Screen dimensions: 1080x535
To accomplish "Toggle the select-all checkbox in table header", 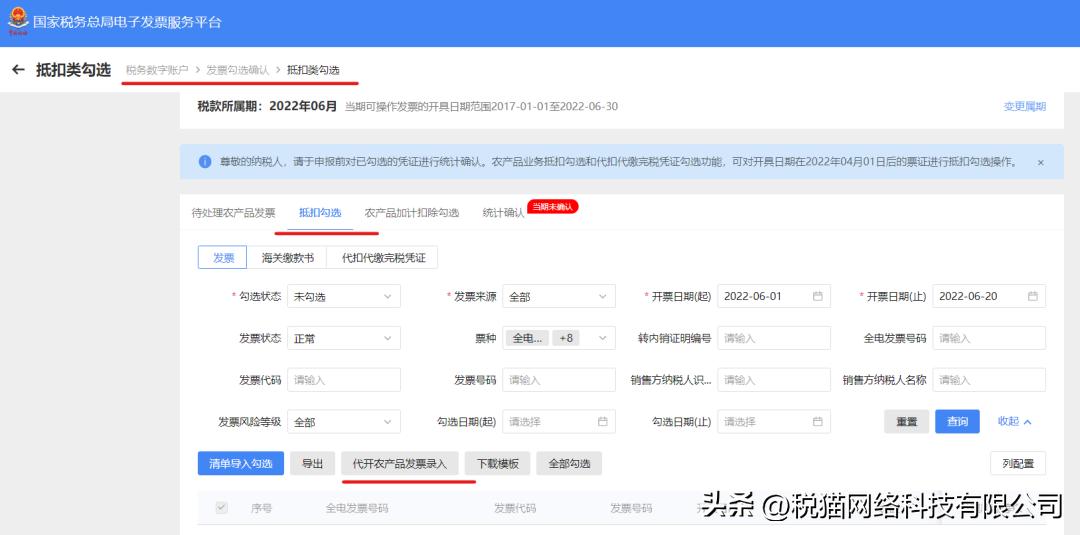I will click(222, 508).
